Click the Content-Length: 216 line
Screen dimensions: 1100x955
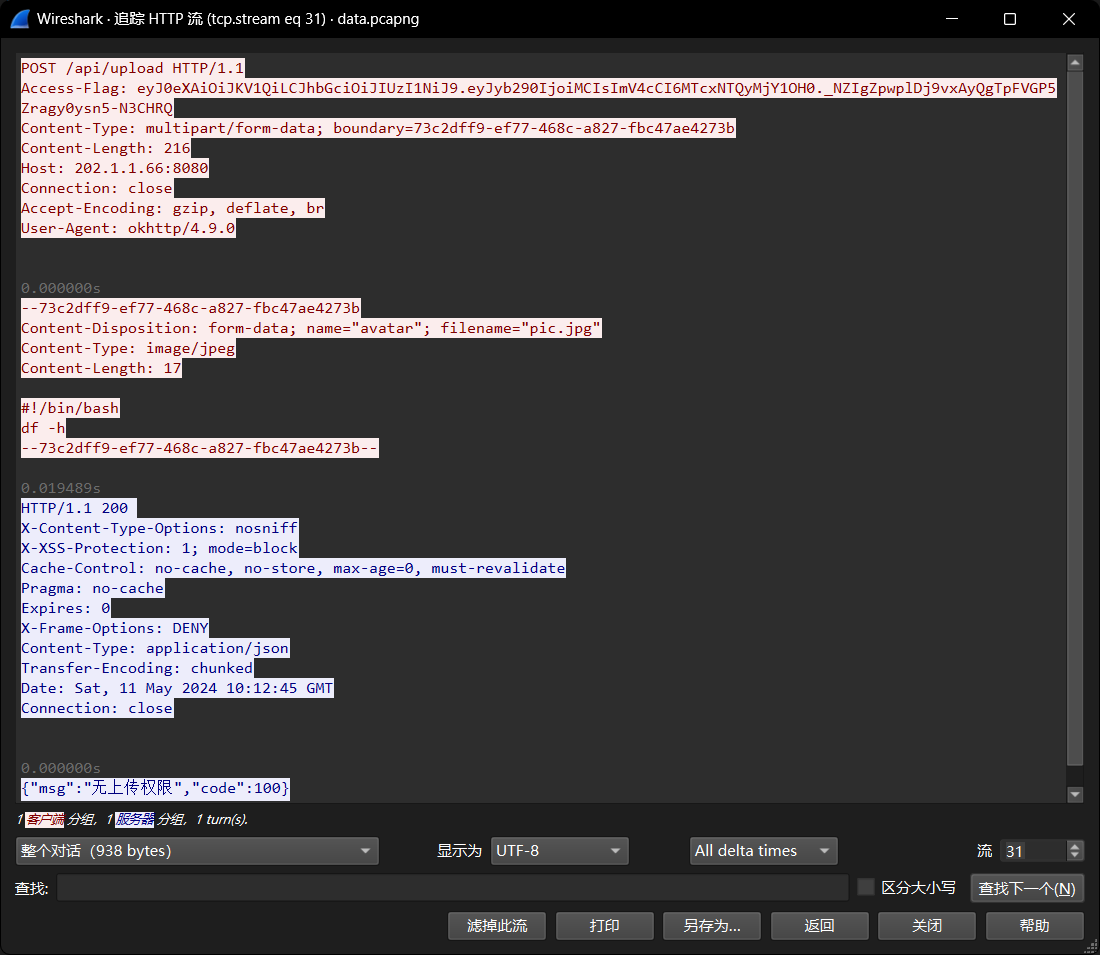106,148
